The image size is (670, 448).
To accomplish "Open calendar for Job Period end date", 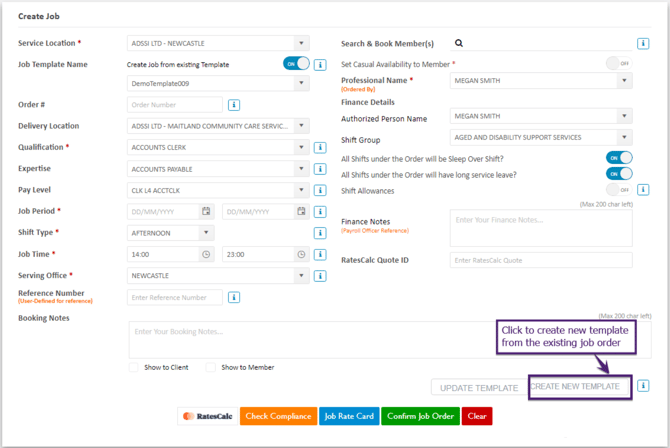I will [x=301, y=211].
